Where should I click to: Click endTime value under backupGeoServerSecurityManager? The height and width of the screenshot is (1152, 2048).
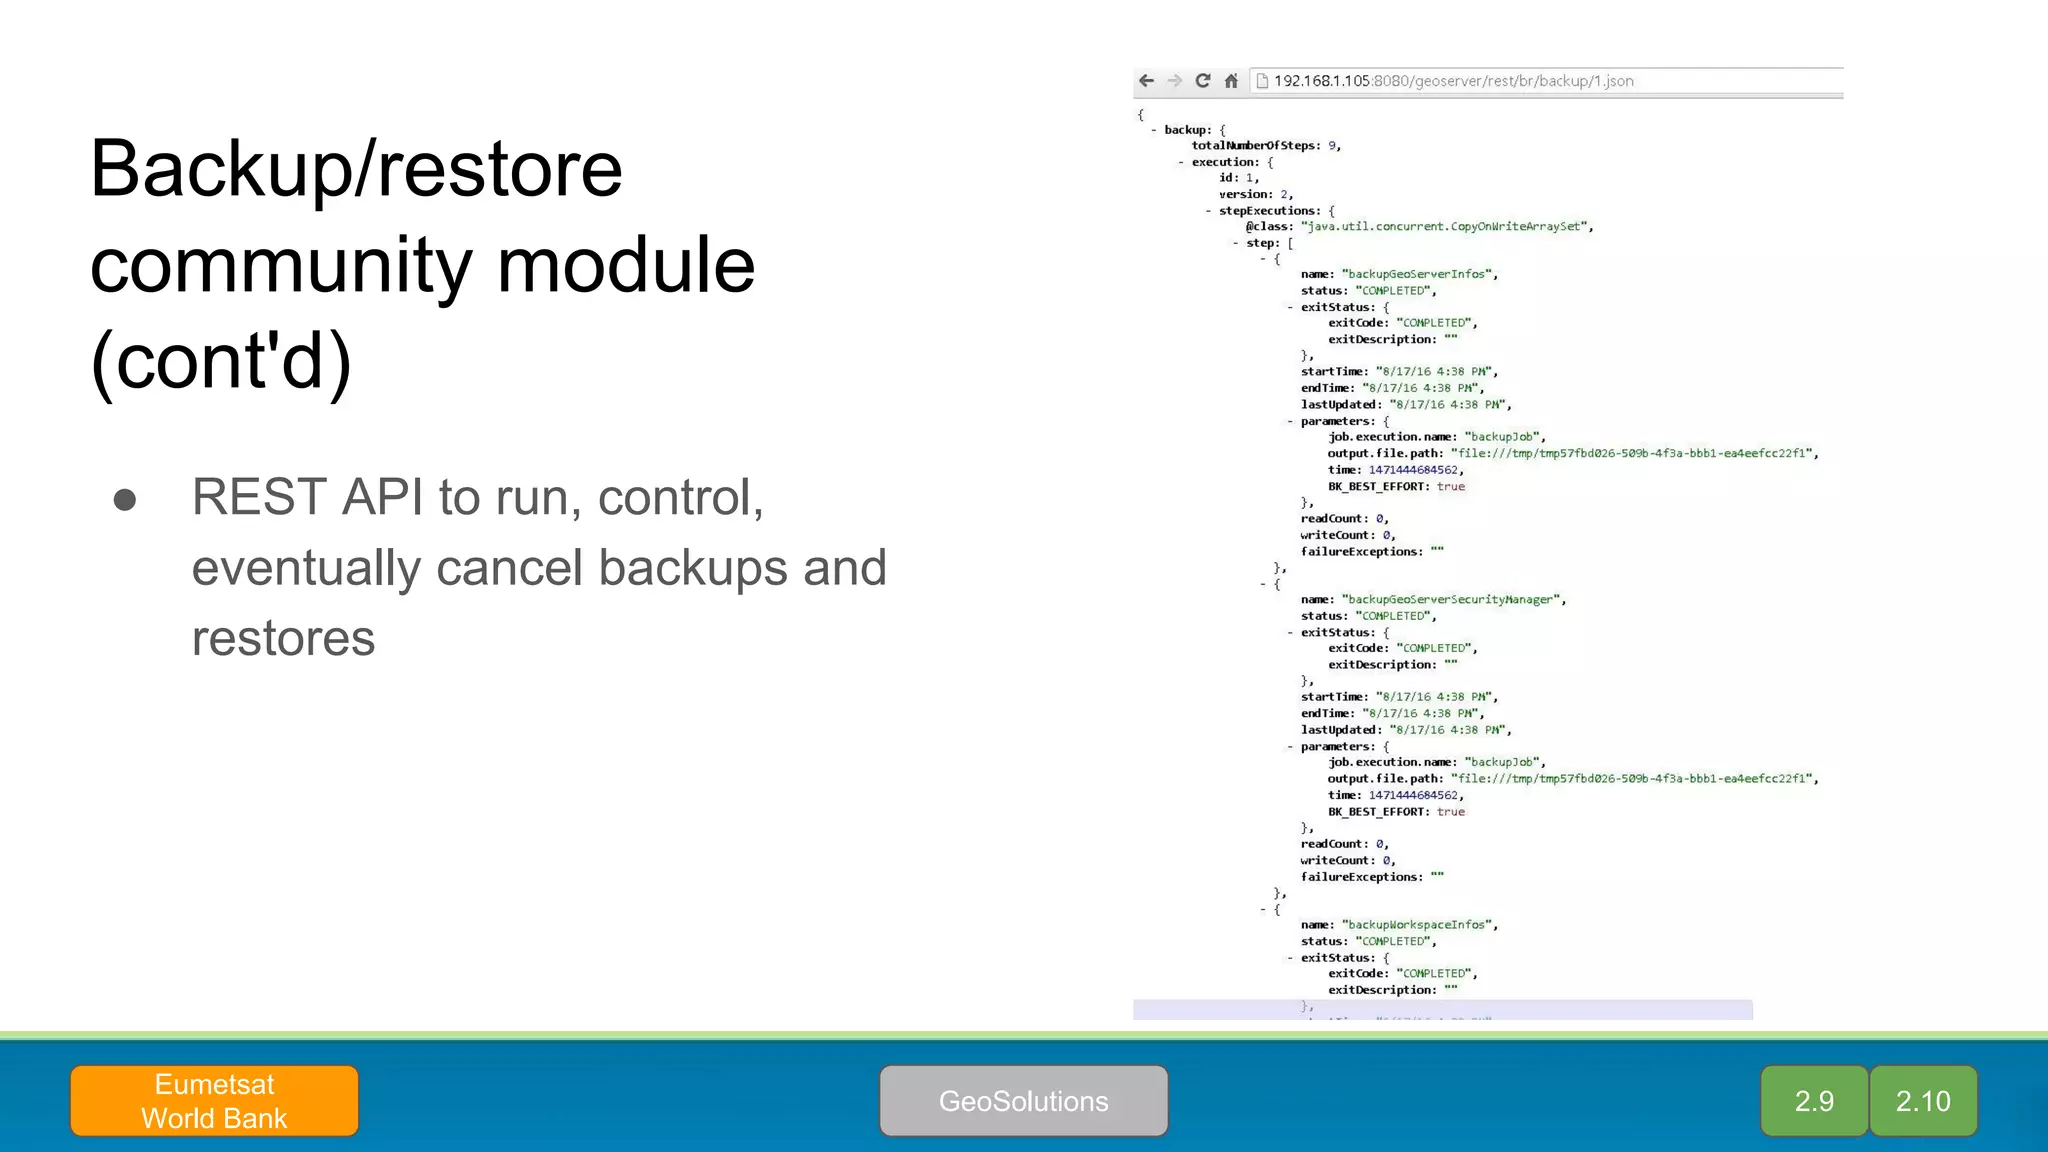1421,713
